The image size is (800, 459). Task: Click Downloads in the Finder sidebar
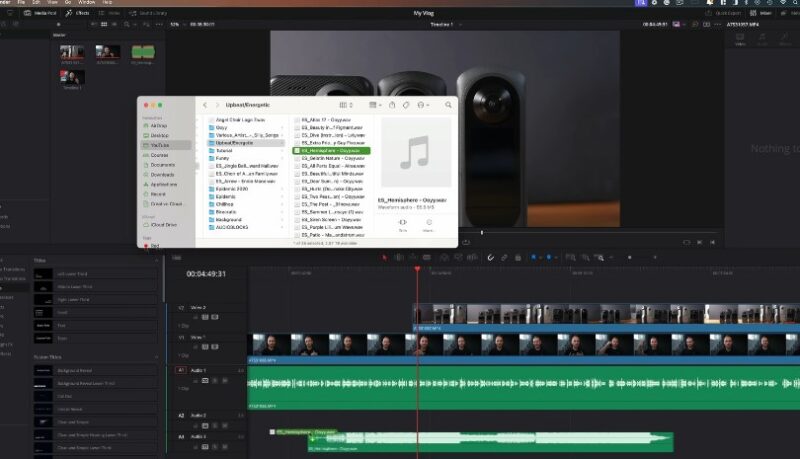pos(162,174)
